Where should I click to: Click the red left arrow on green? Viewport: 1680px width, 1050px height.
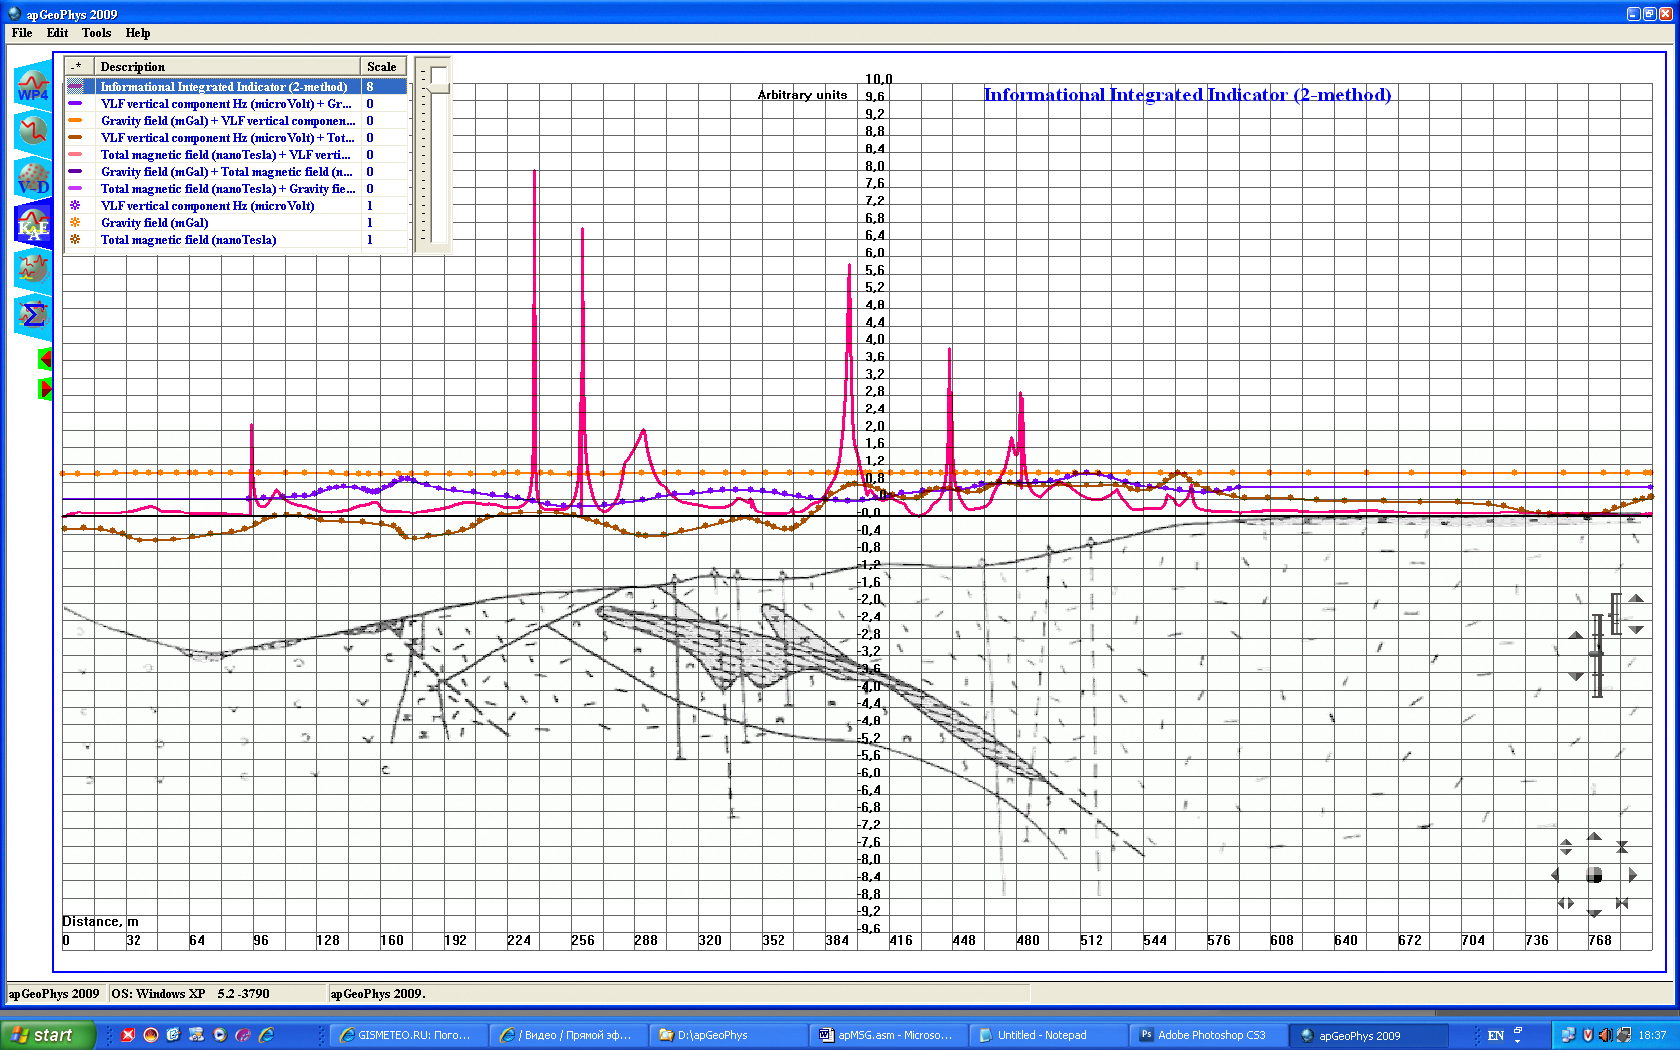[x=45, y=359]
